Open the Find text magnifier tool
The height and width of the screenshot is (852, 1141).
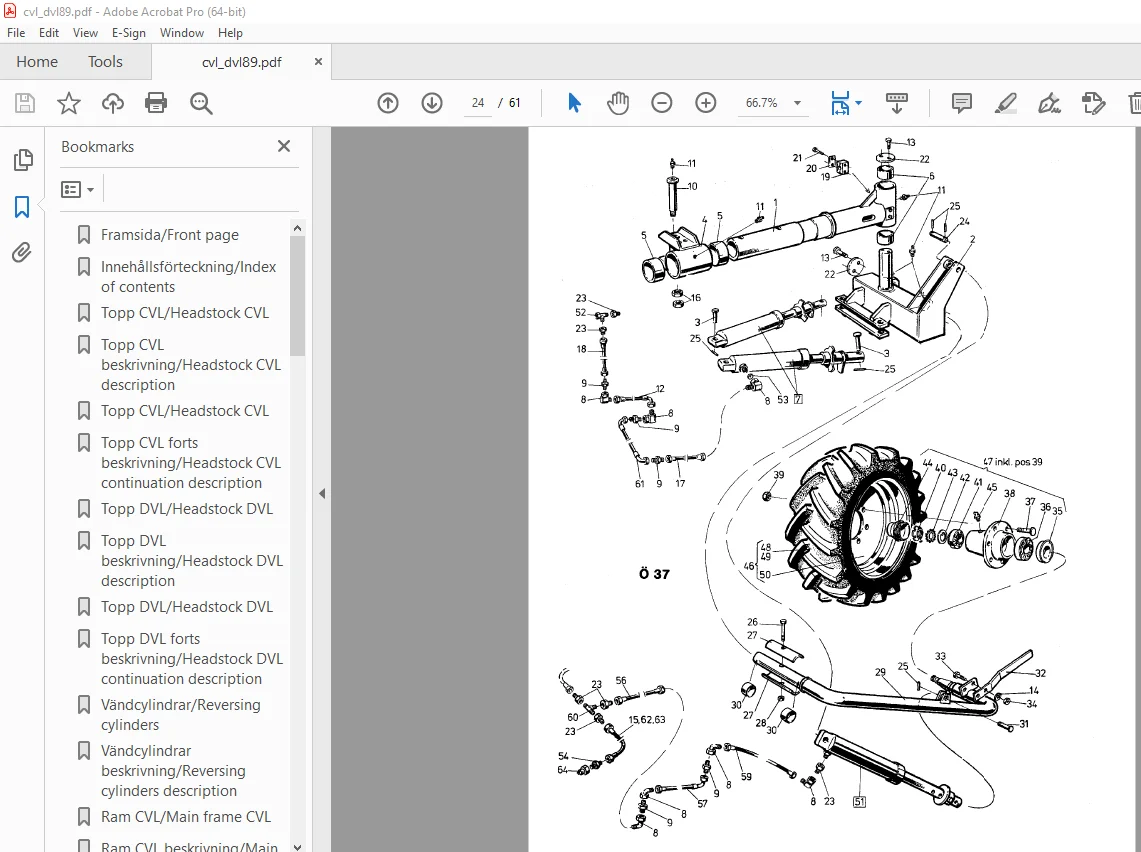pos(201,103)
